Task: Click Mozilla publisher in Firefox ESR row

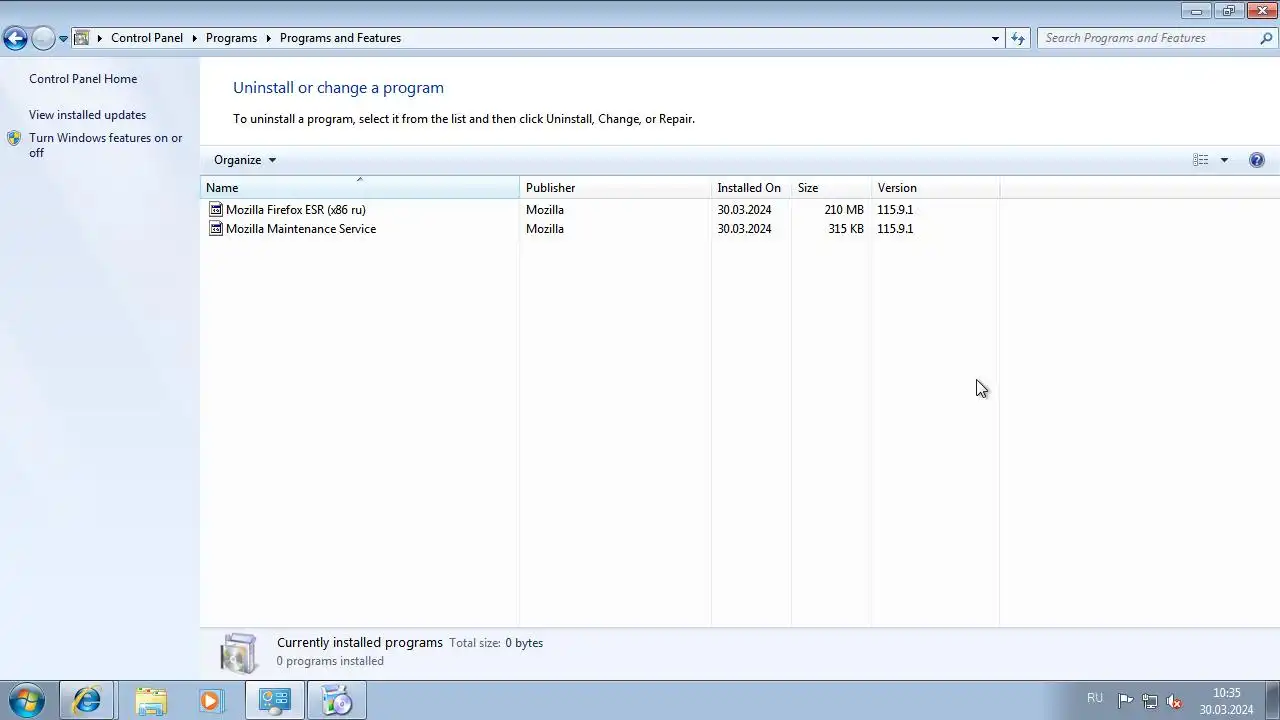Action: pyautogui.click(x=545, y=210)
